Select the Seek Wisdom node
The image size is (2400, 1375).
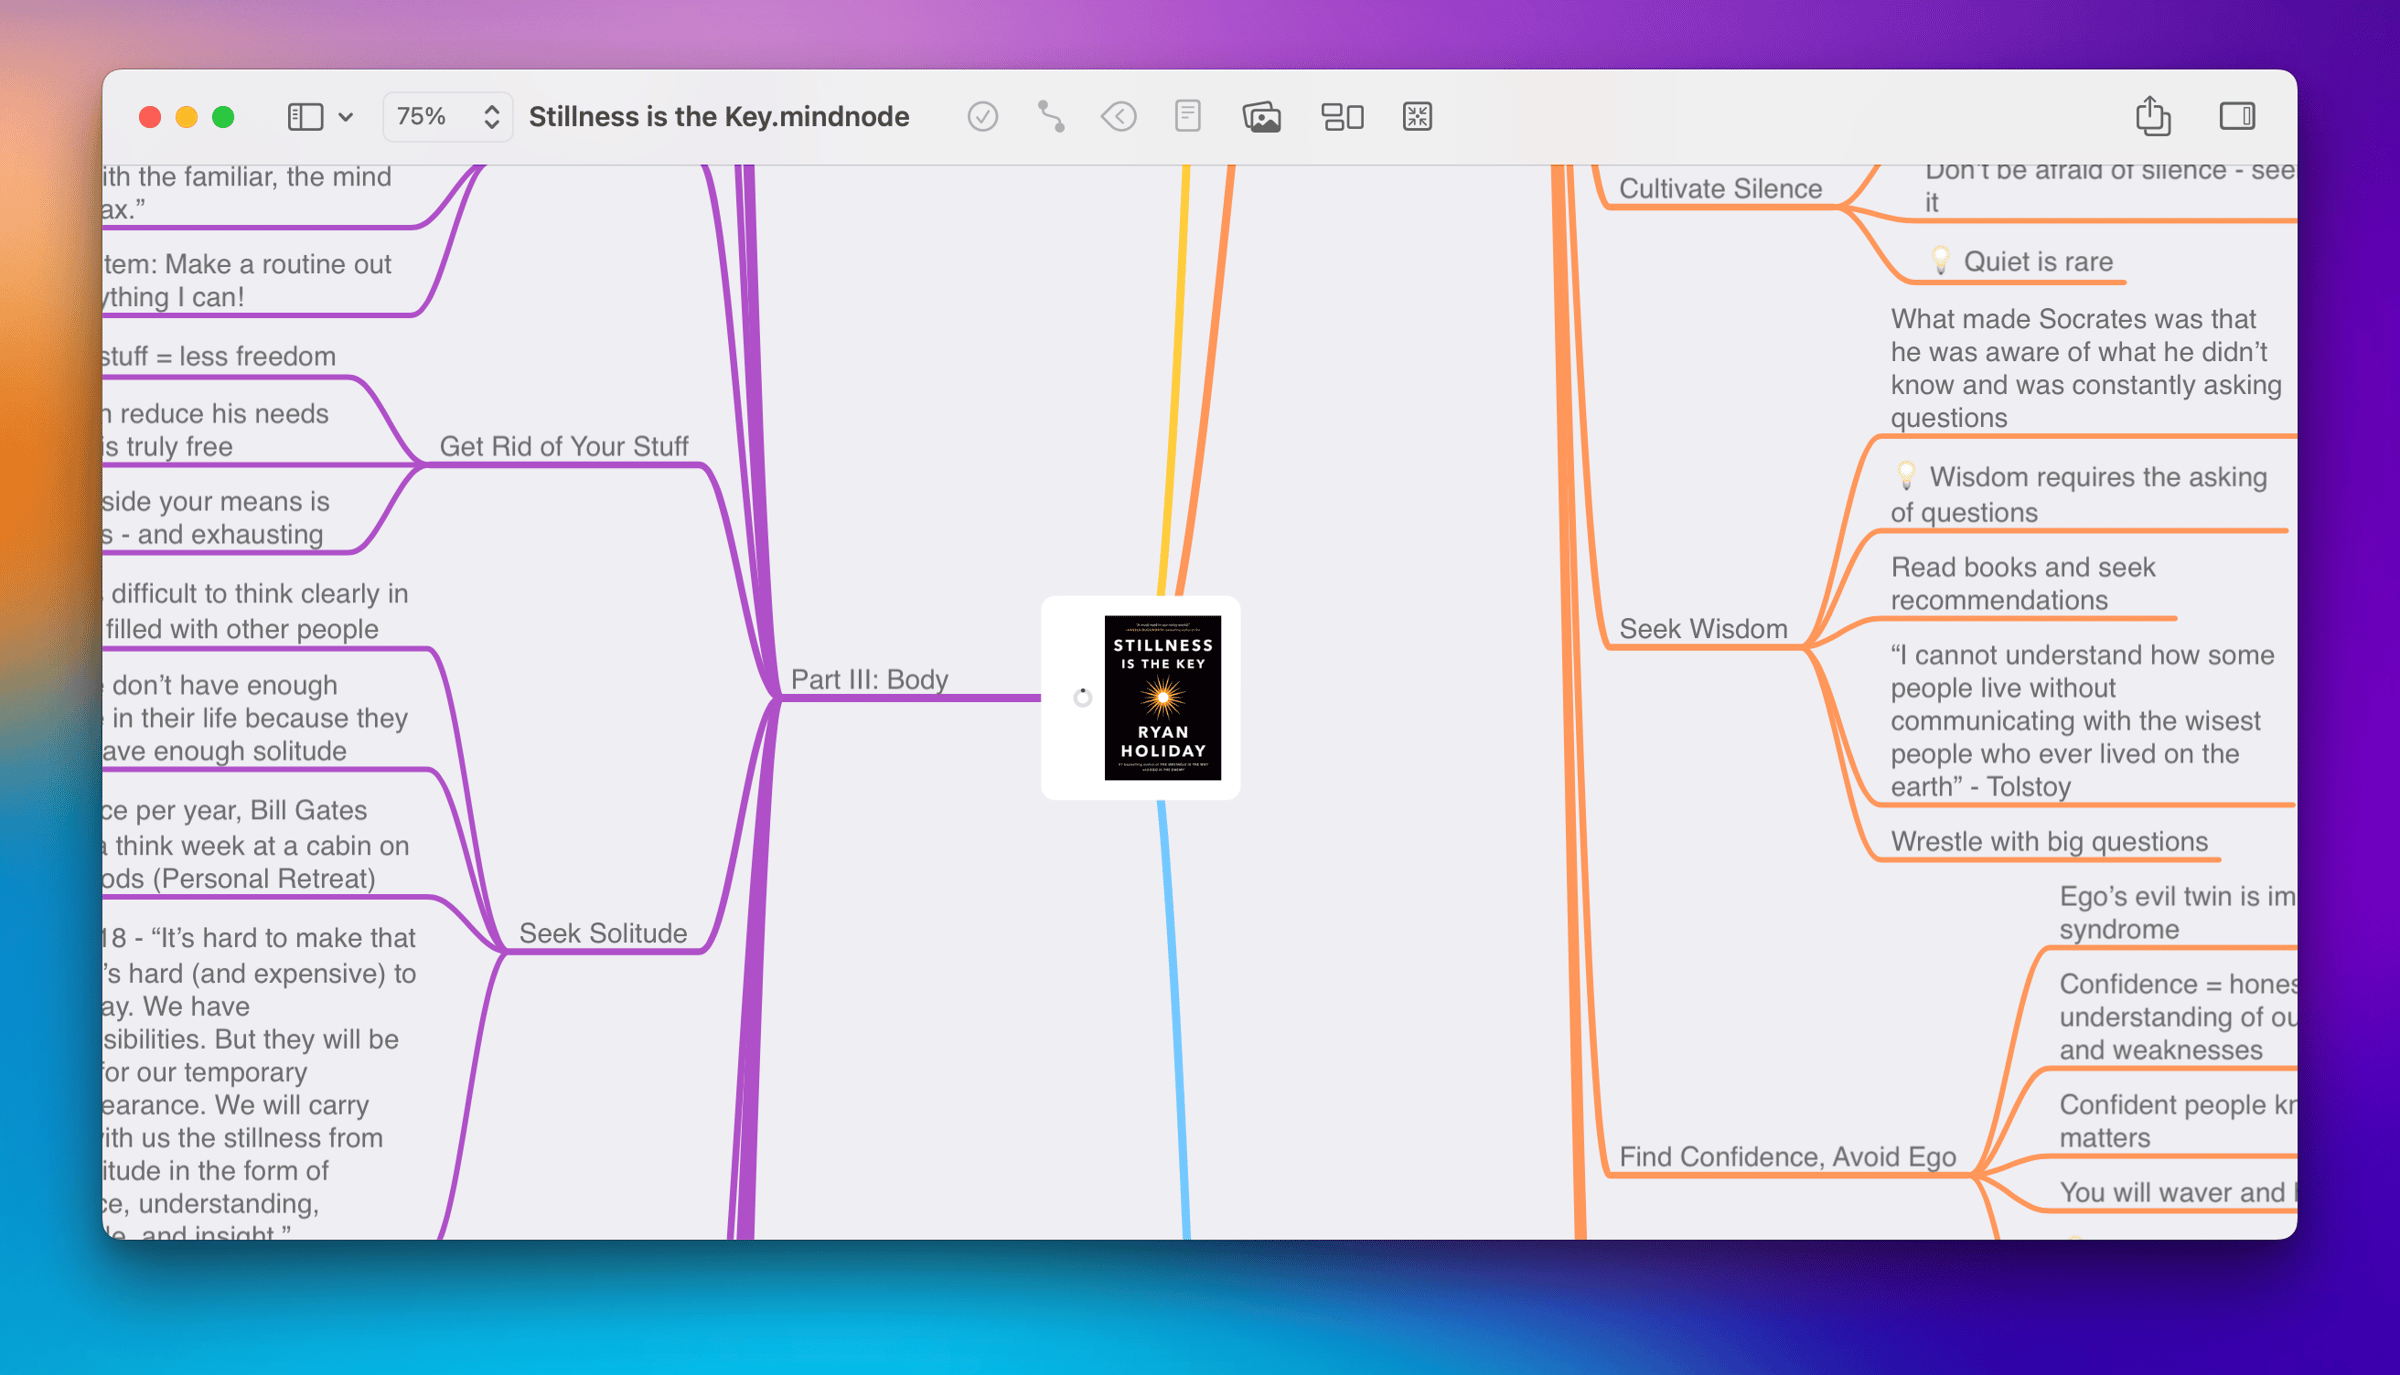pos(1703,628)
